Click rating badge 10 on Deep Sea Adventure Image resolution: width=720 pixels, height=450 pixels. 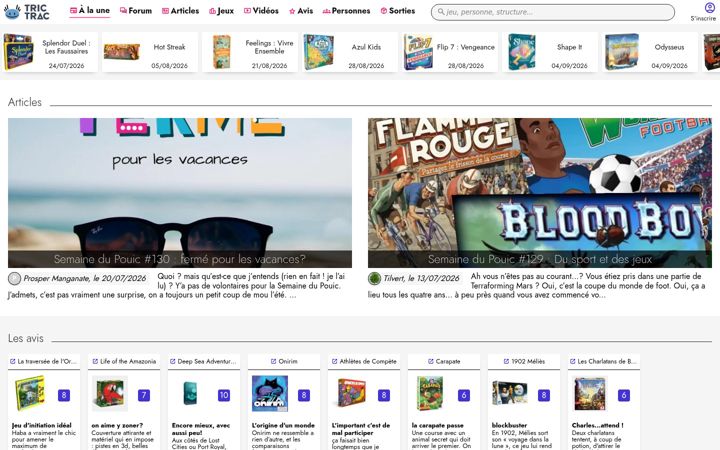[x=224, y=395]
